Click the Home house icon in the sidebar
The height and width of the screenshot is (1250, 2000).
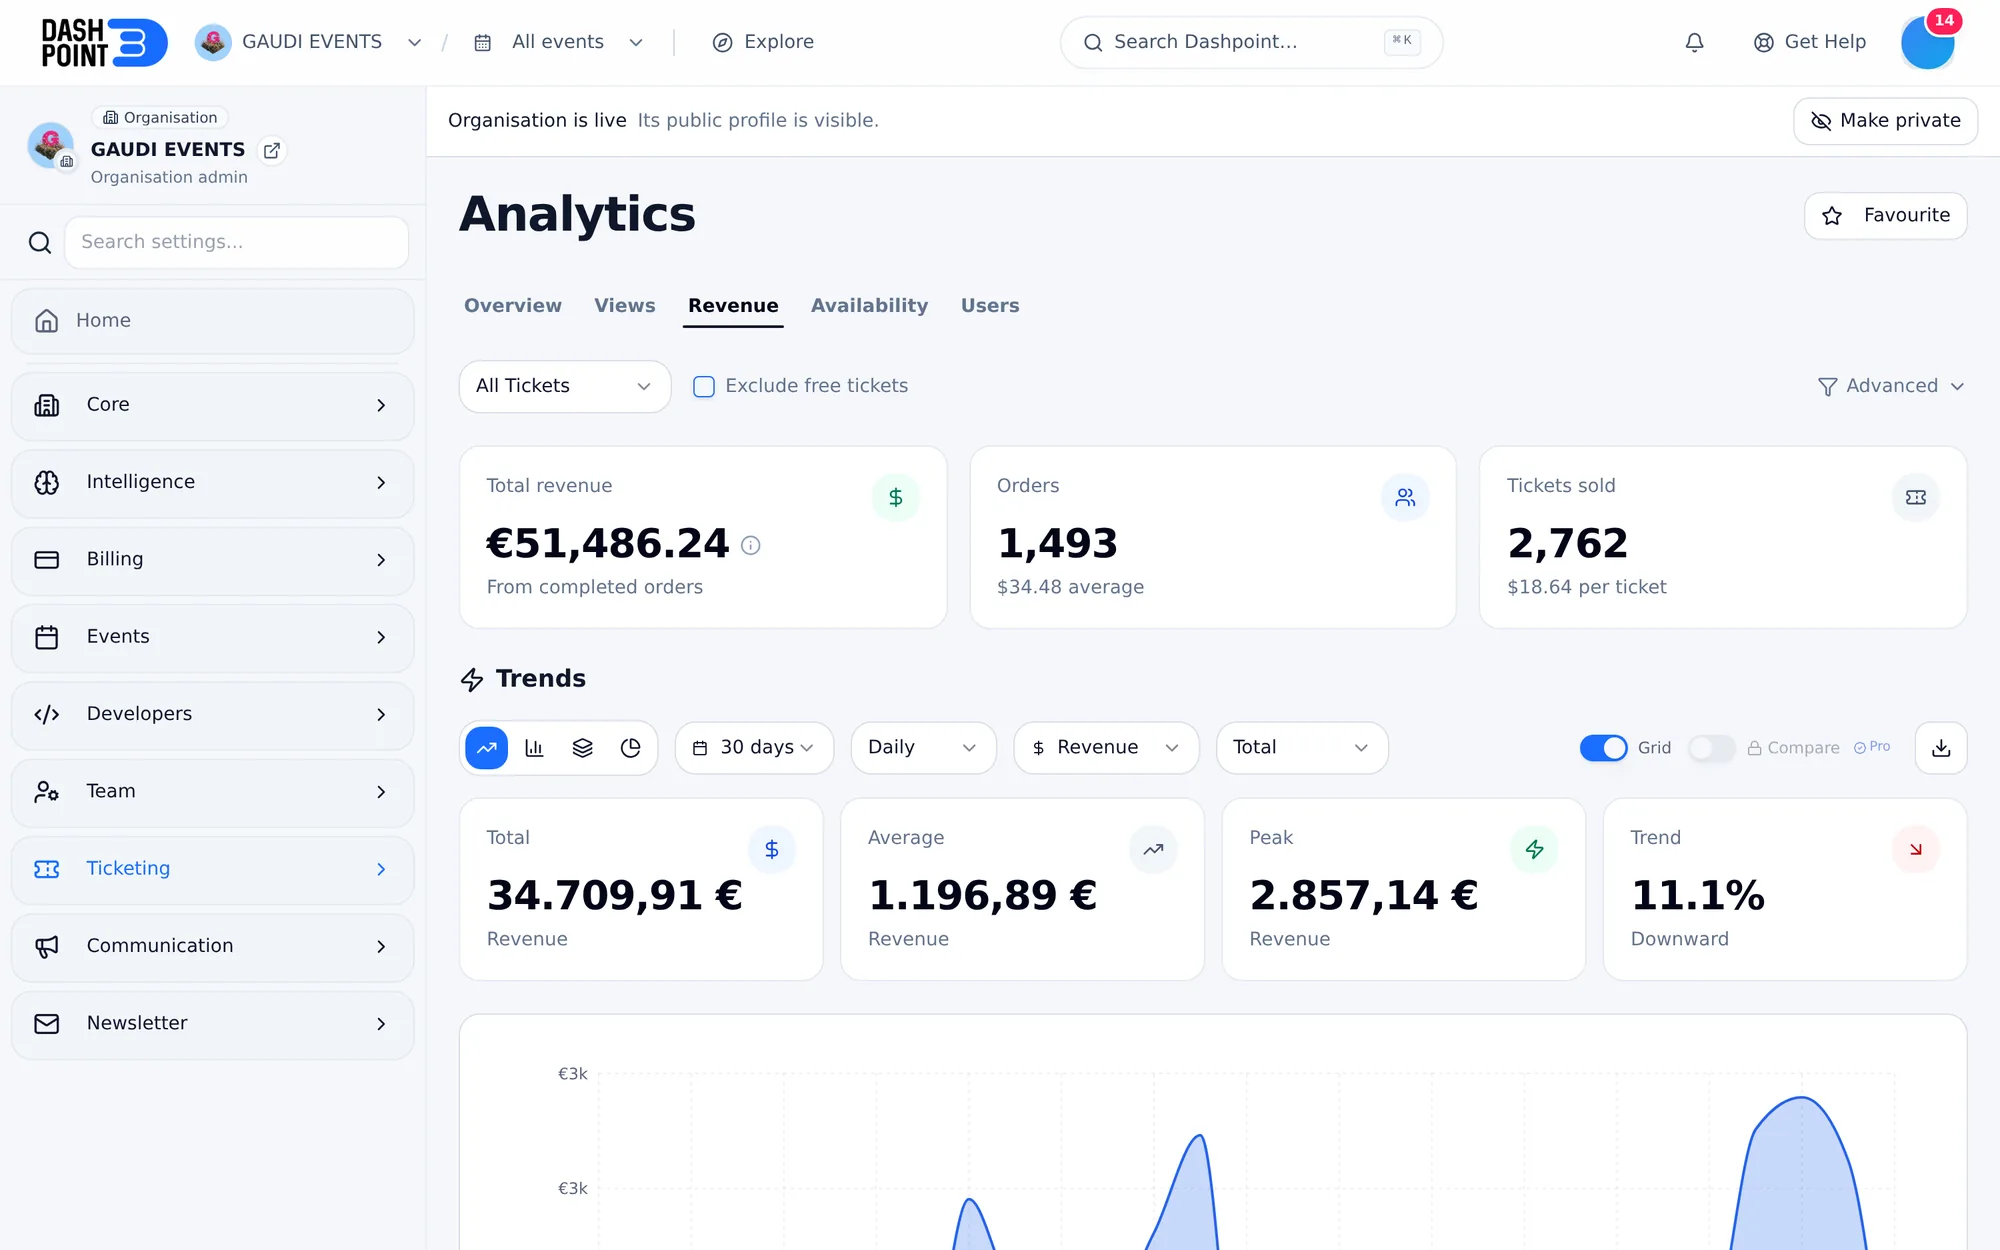point(47,321)
